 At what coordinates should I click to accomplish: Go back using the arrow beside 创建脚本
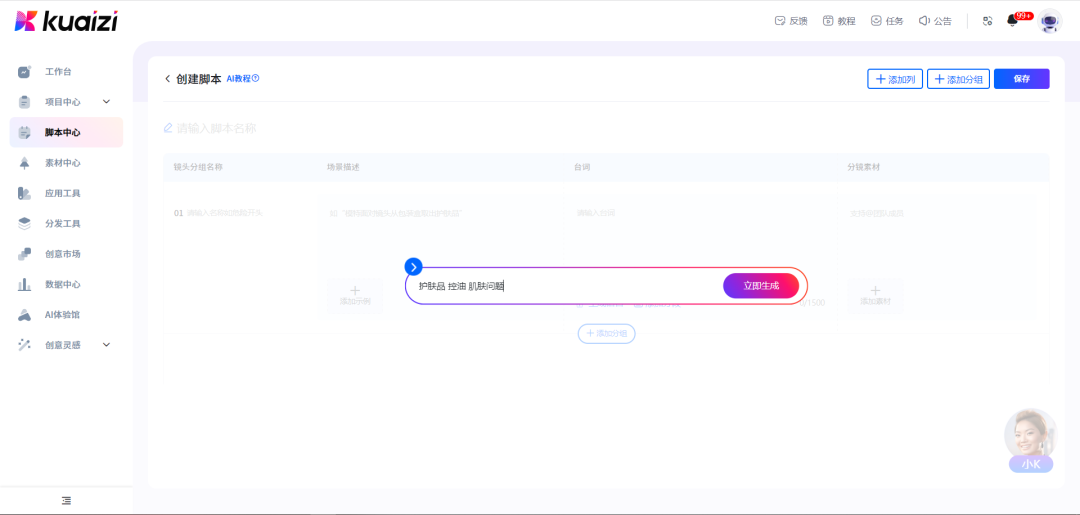[x=167, y=78]
